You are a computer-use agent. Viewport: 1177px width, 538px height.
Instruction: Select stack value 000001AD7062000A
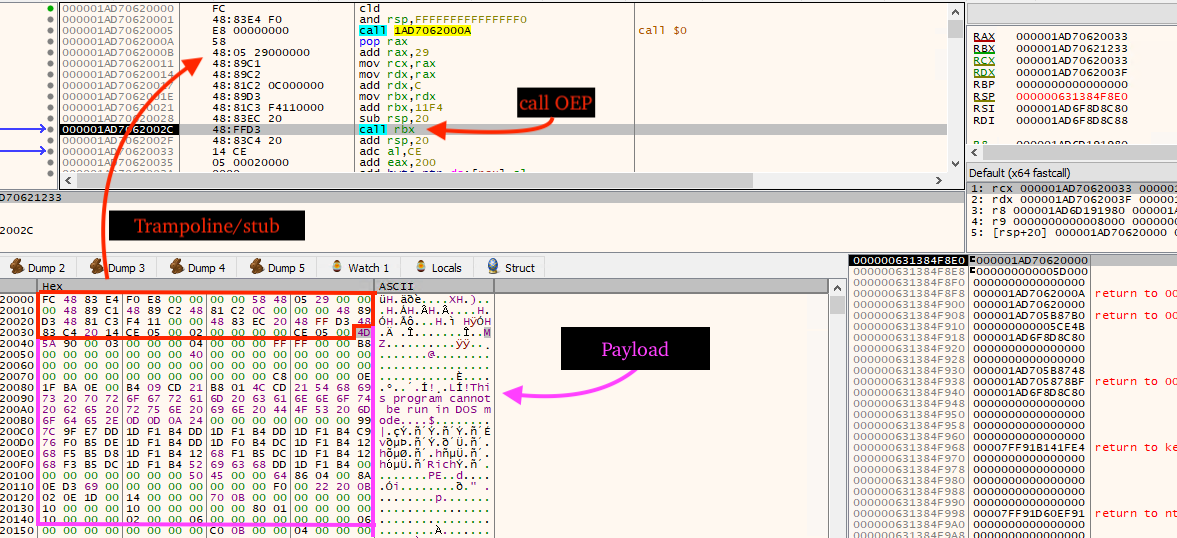point(1028,293)
